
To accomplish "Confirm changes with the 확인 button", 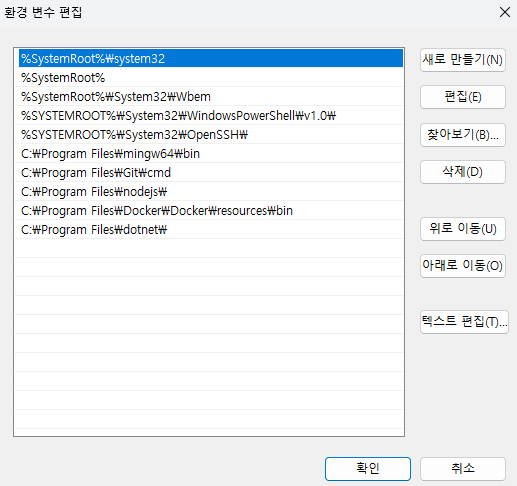I will click(x=368, y=469).
